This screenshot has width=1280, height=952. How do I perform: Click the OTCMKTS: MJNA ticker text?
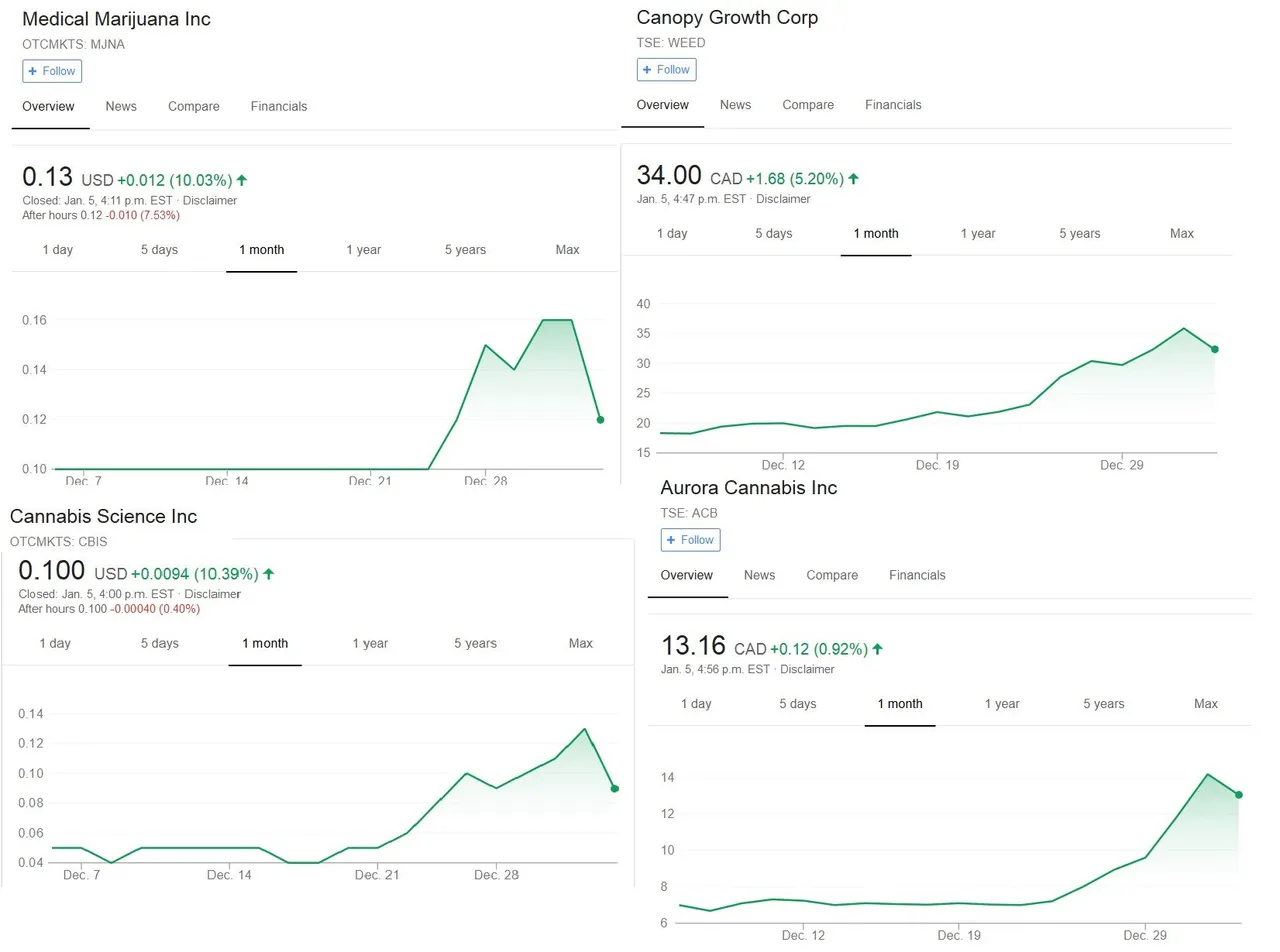click(73, 45)
